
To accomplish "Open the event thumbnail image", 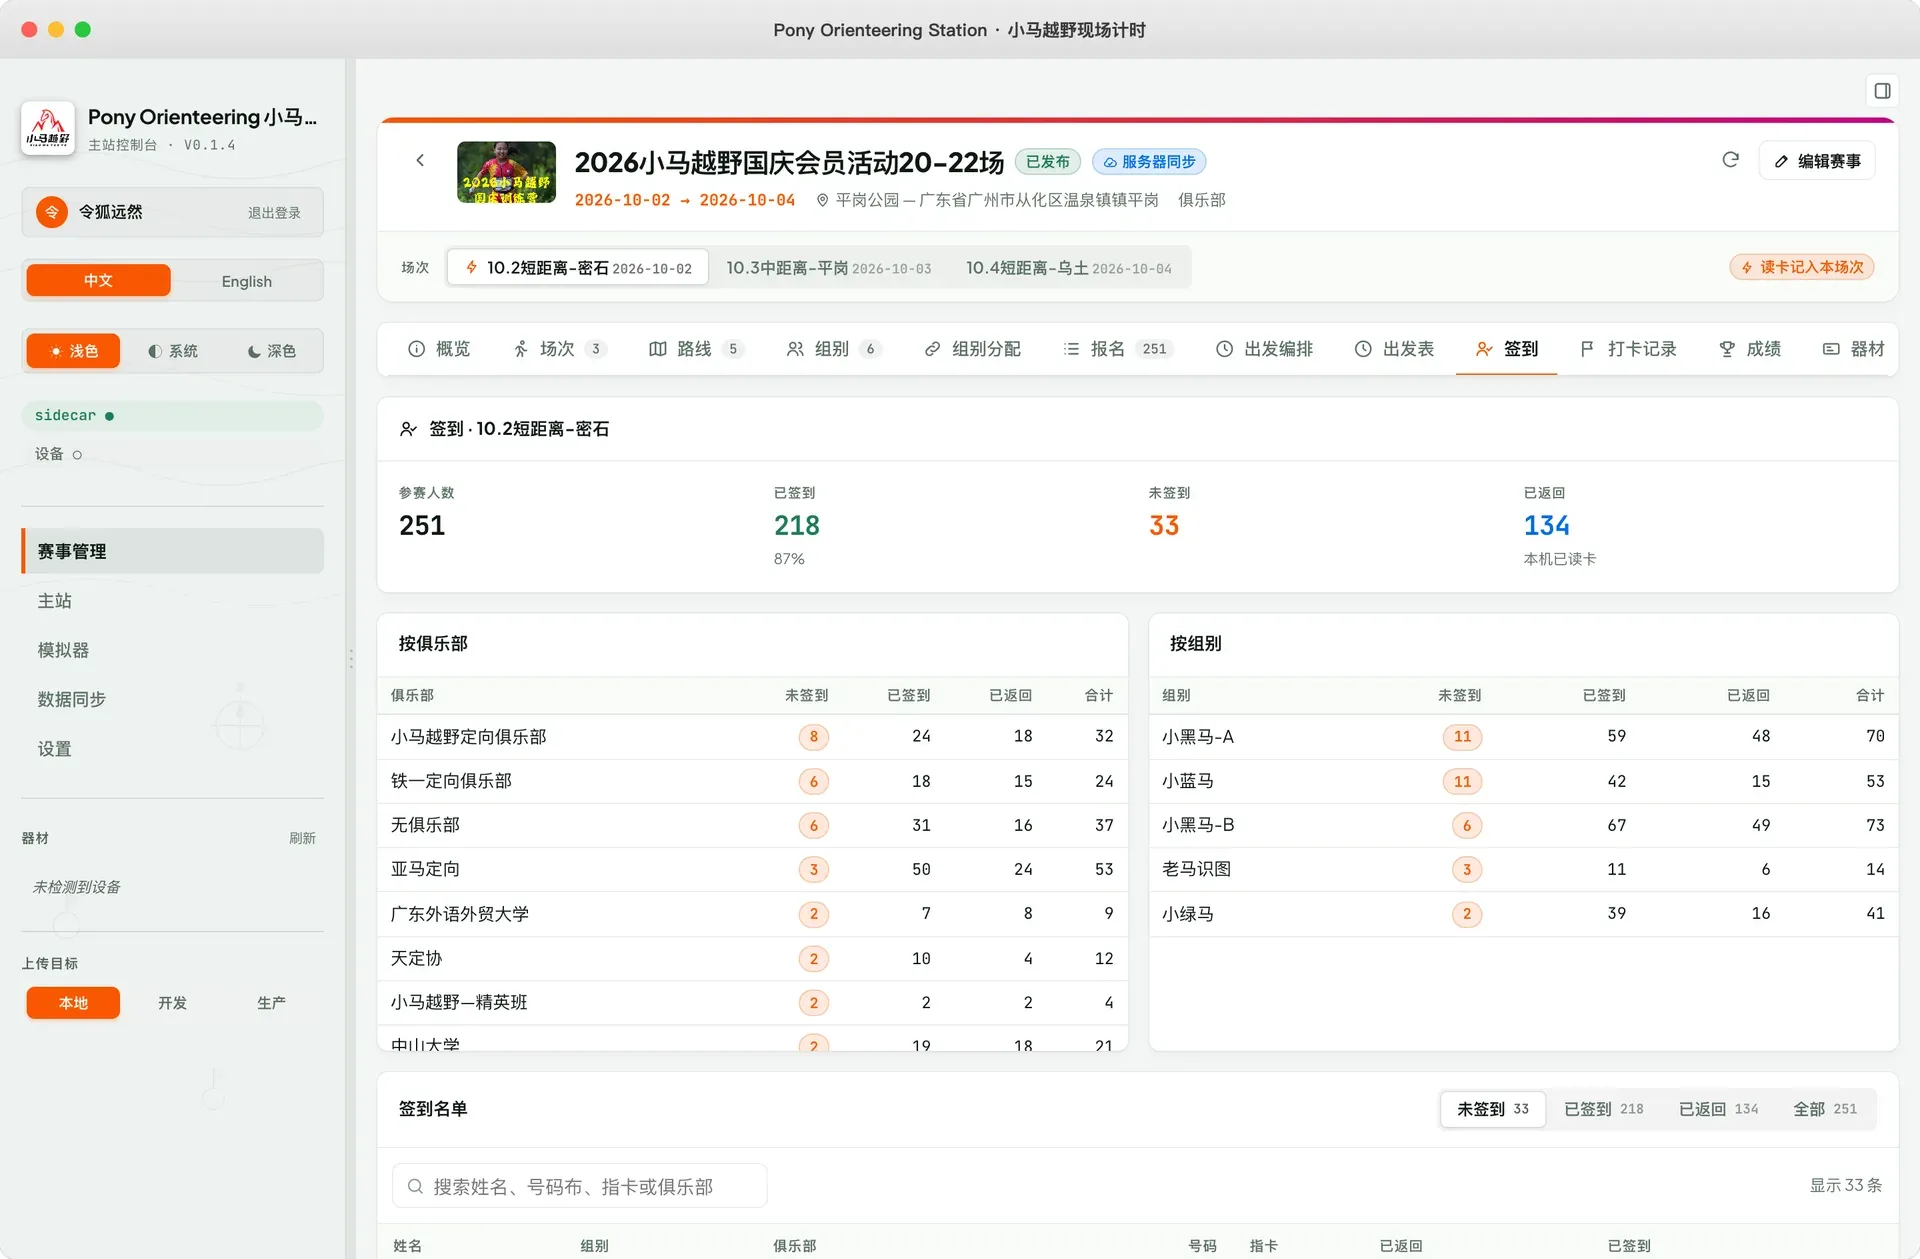I will (x=506, y=173).
